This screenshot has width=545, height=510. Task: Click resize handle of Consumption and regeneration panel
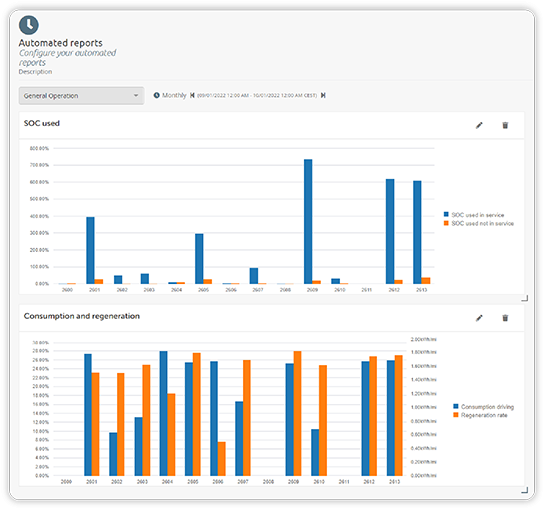click(525, 490)
